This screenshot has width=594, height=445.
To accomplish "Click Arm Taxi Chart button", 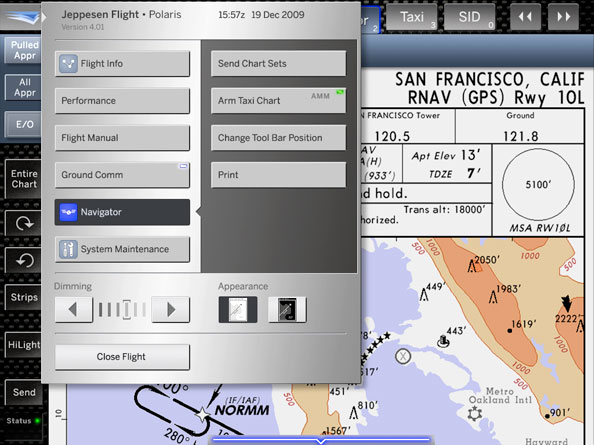I will 278,100.
